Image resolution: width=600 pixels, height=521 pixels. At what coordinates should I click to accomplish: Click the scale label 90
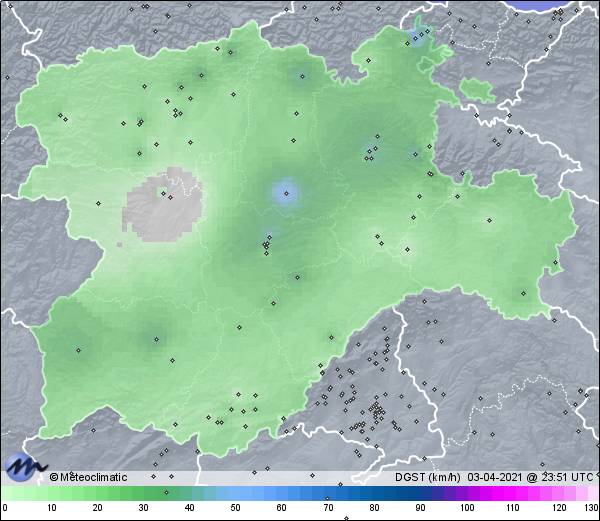(x=420, y=508)
